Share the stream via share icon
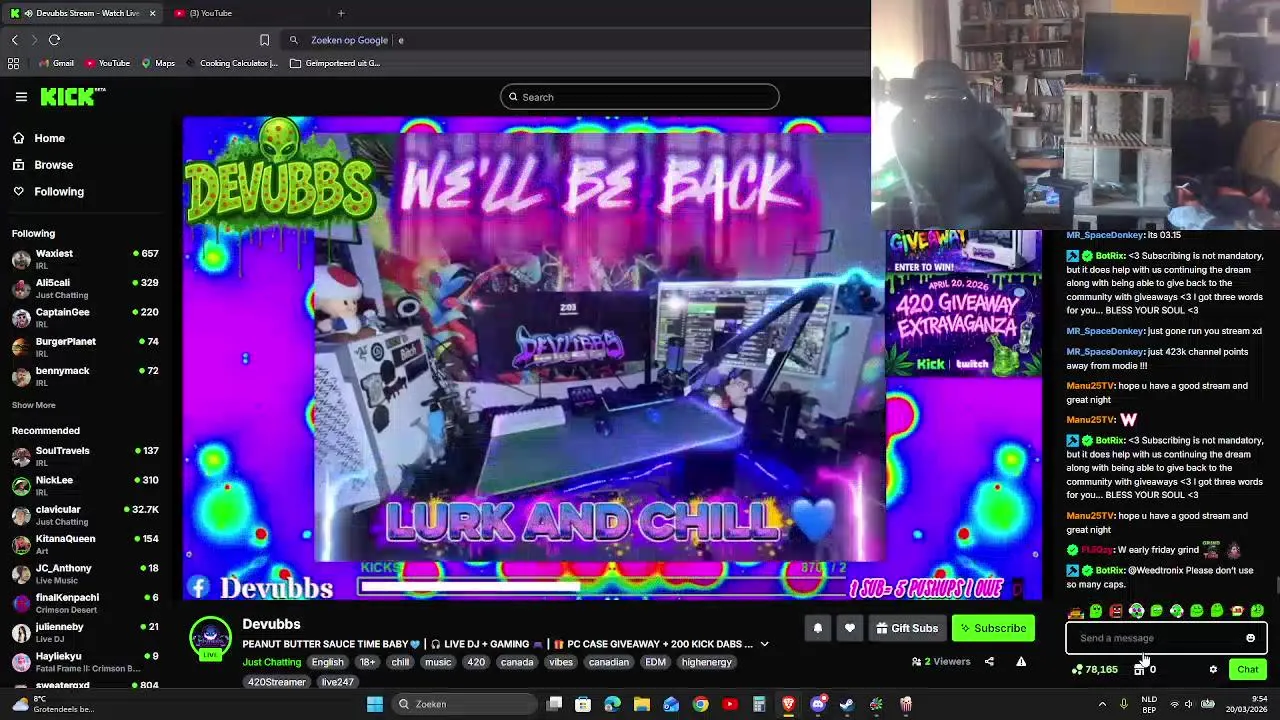This screenshot has width=1280, height=720. click(989, 661)
